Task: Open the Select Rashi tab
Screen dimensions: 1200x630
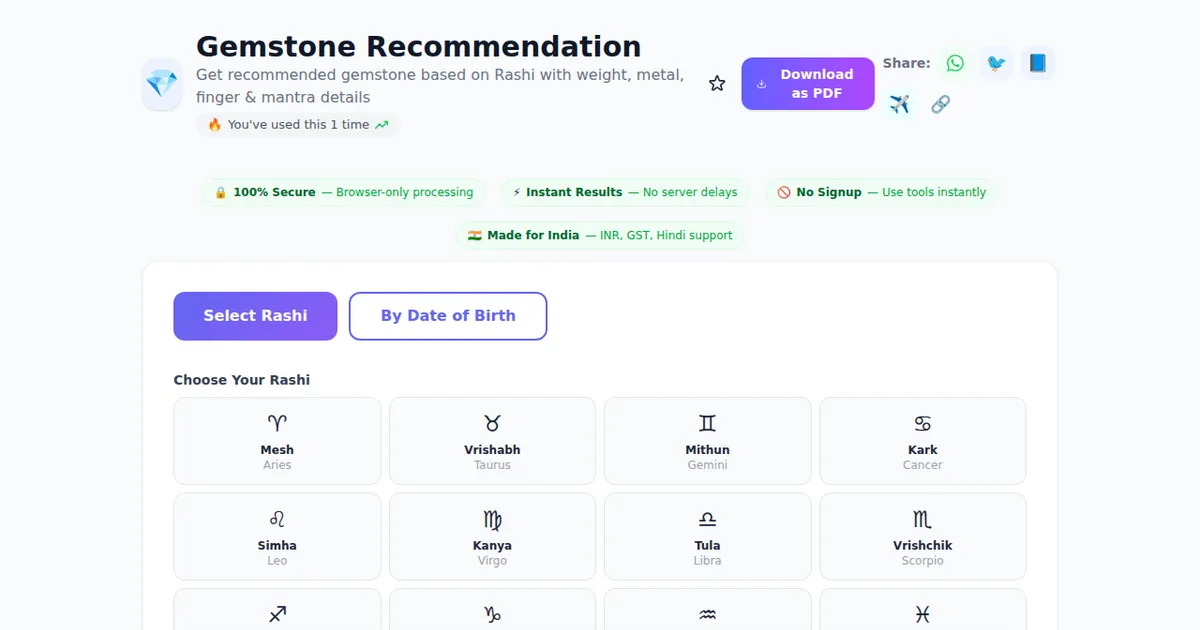Action: pos(255,315)
